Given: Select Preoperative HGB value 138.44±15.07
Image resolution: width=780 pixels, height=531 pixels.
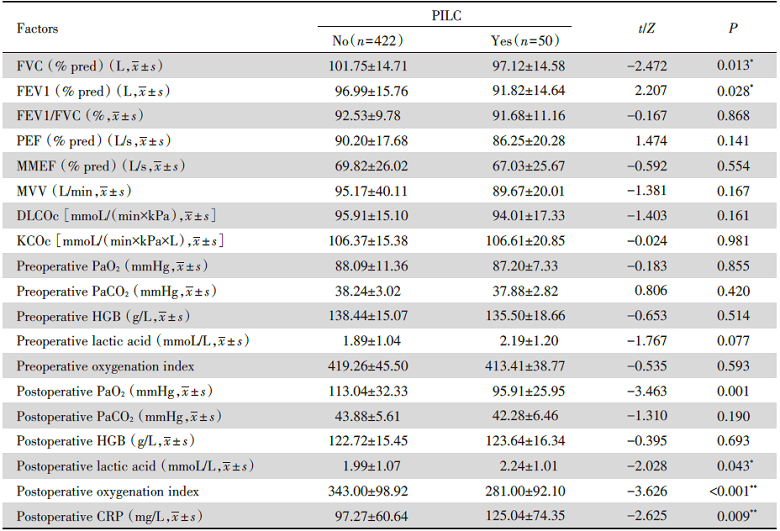Looking at the screenshot, I should point(367,315).
